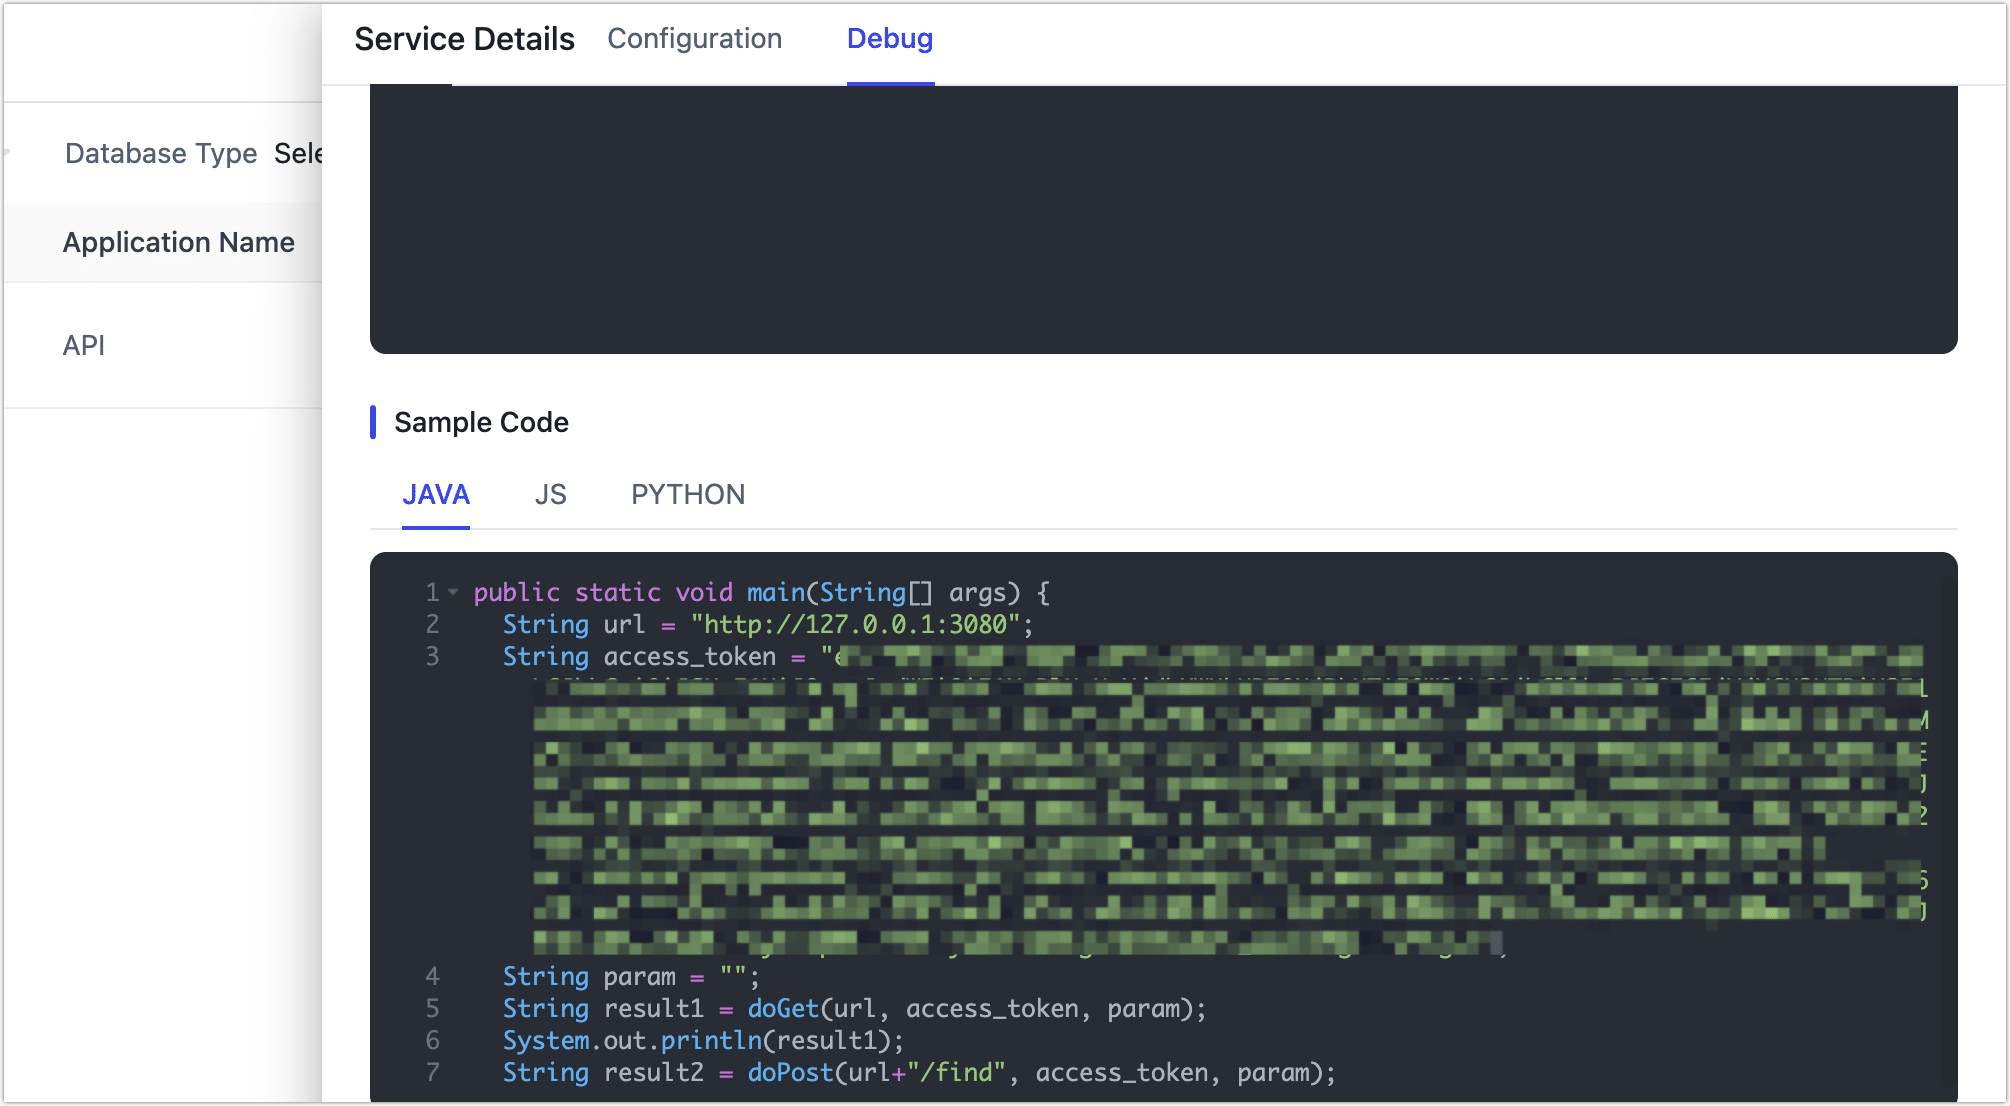Screen dimensions: 2010x1106
Task: Place cursor on access_token variable in line 3
Action: [x=689, y=656]
